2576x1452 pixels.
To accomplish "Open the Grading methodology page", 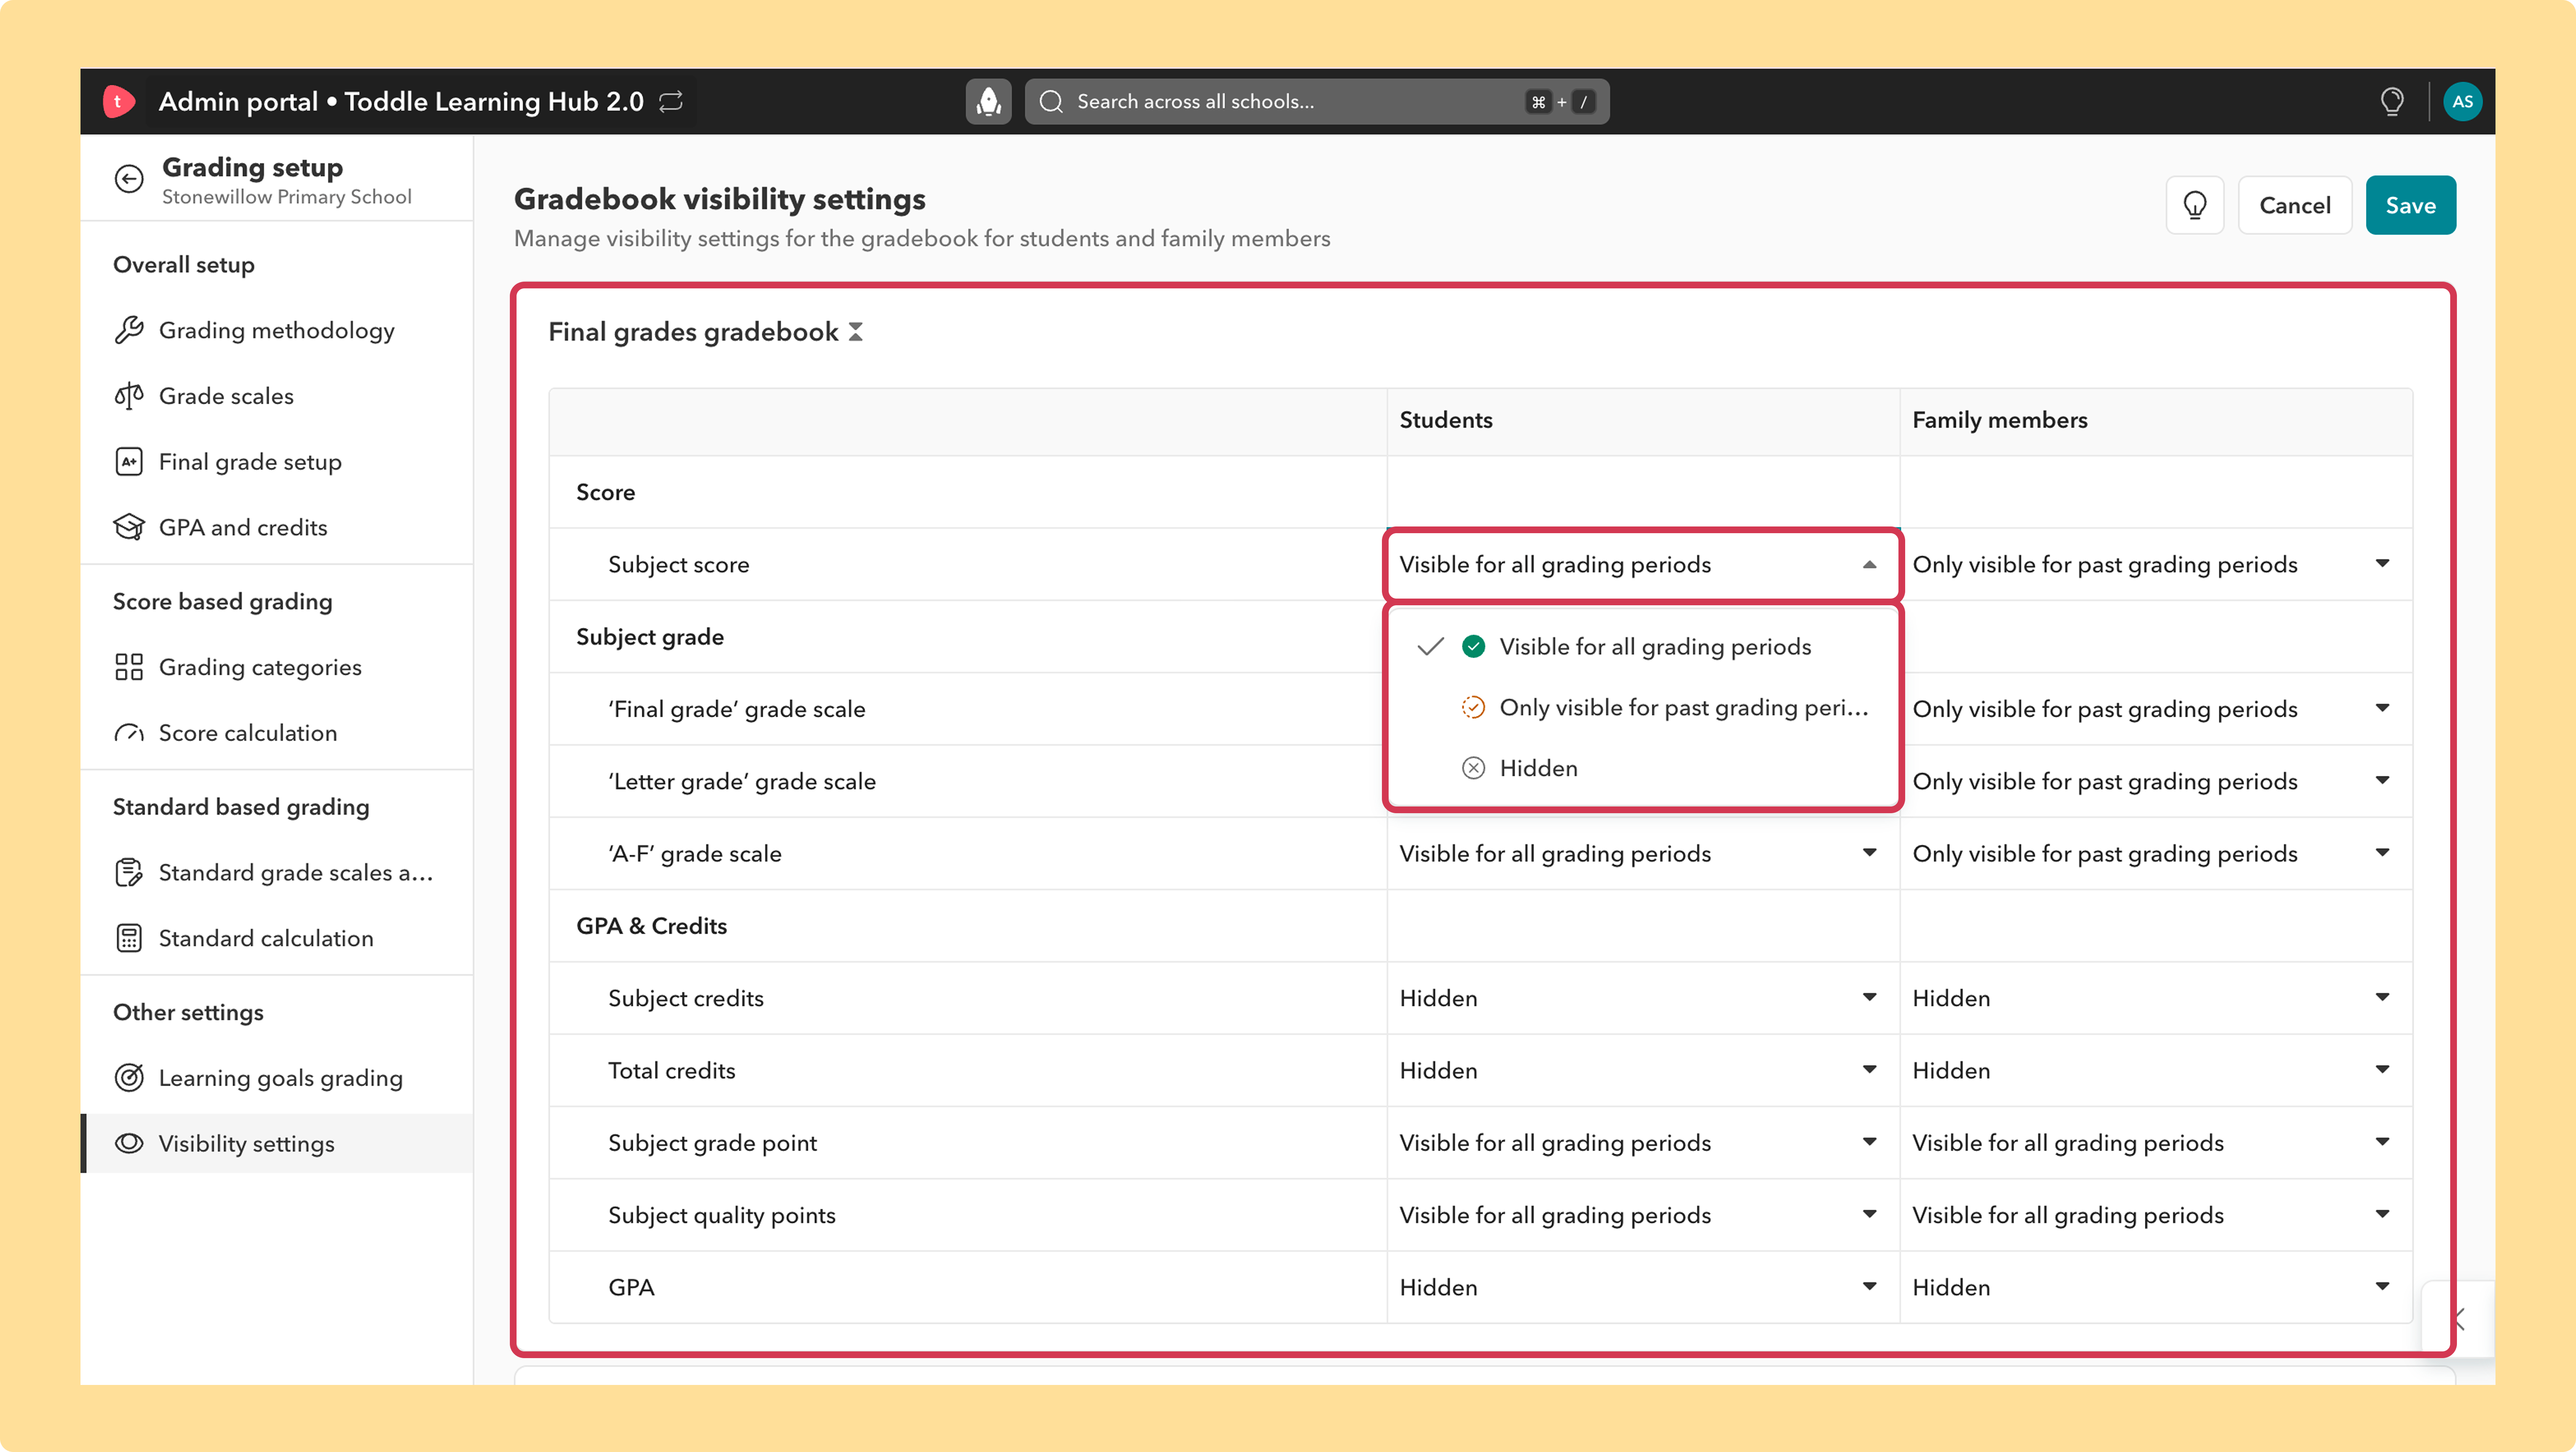I will 276,330.
